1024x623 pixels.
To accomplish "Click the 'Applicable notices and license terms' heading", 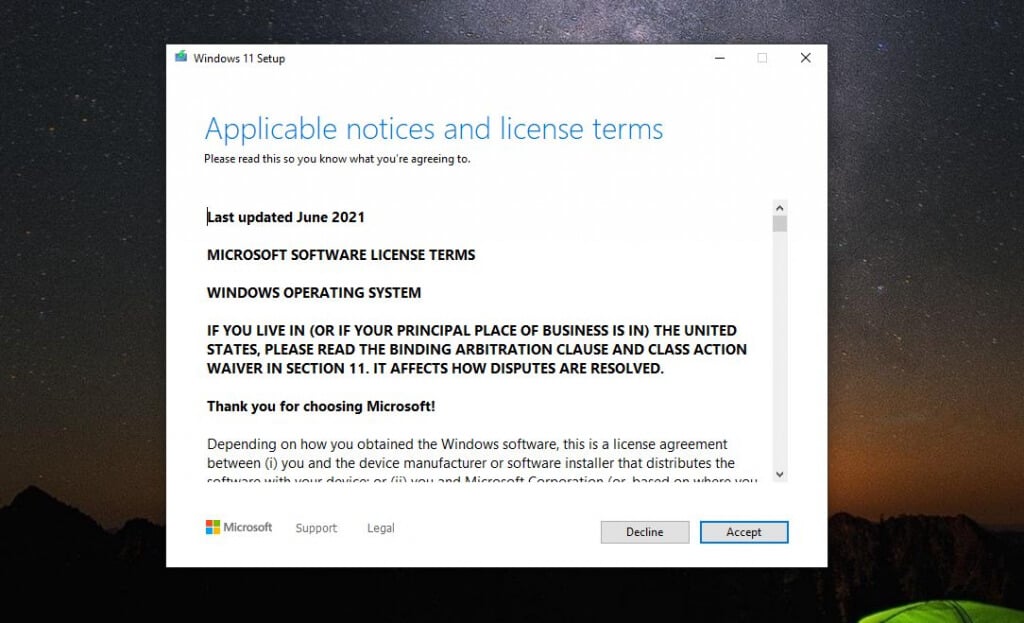I will 434,129.
